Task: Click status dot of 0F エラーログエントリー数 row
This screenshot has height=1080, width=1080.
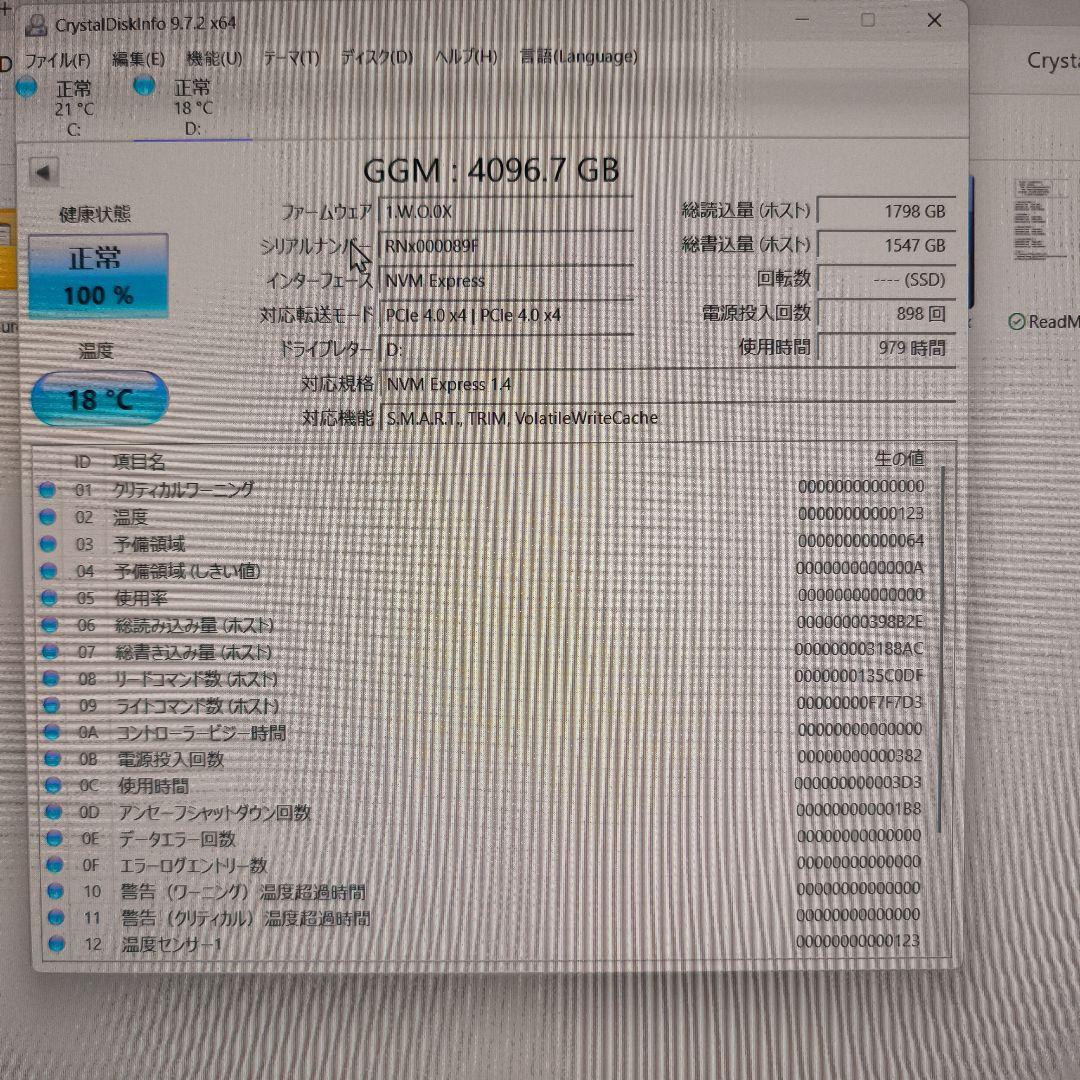Action: 55,864
